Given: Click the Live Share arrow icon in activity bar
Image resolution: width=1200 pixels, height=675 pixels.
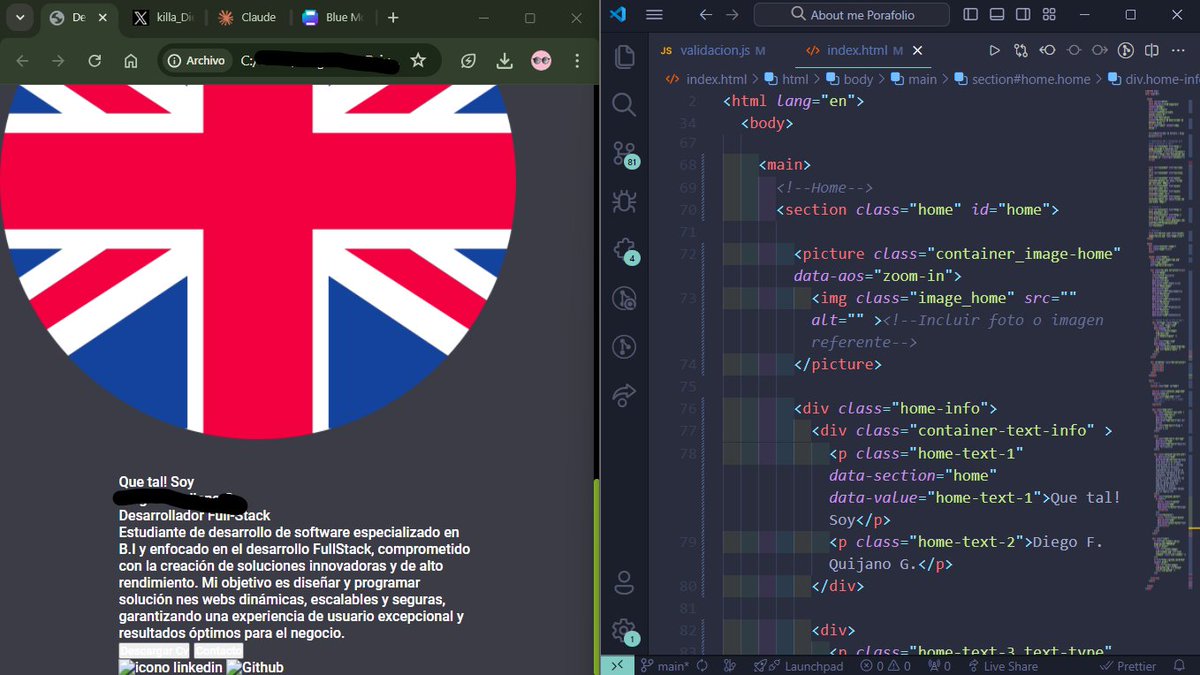Looking at the screenshot, I should point(625,395).
